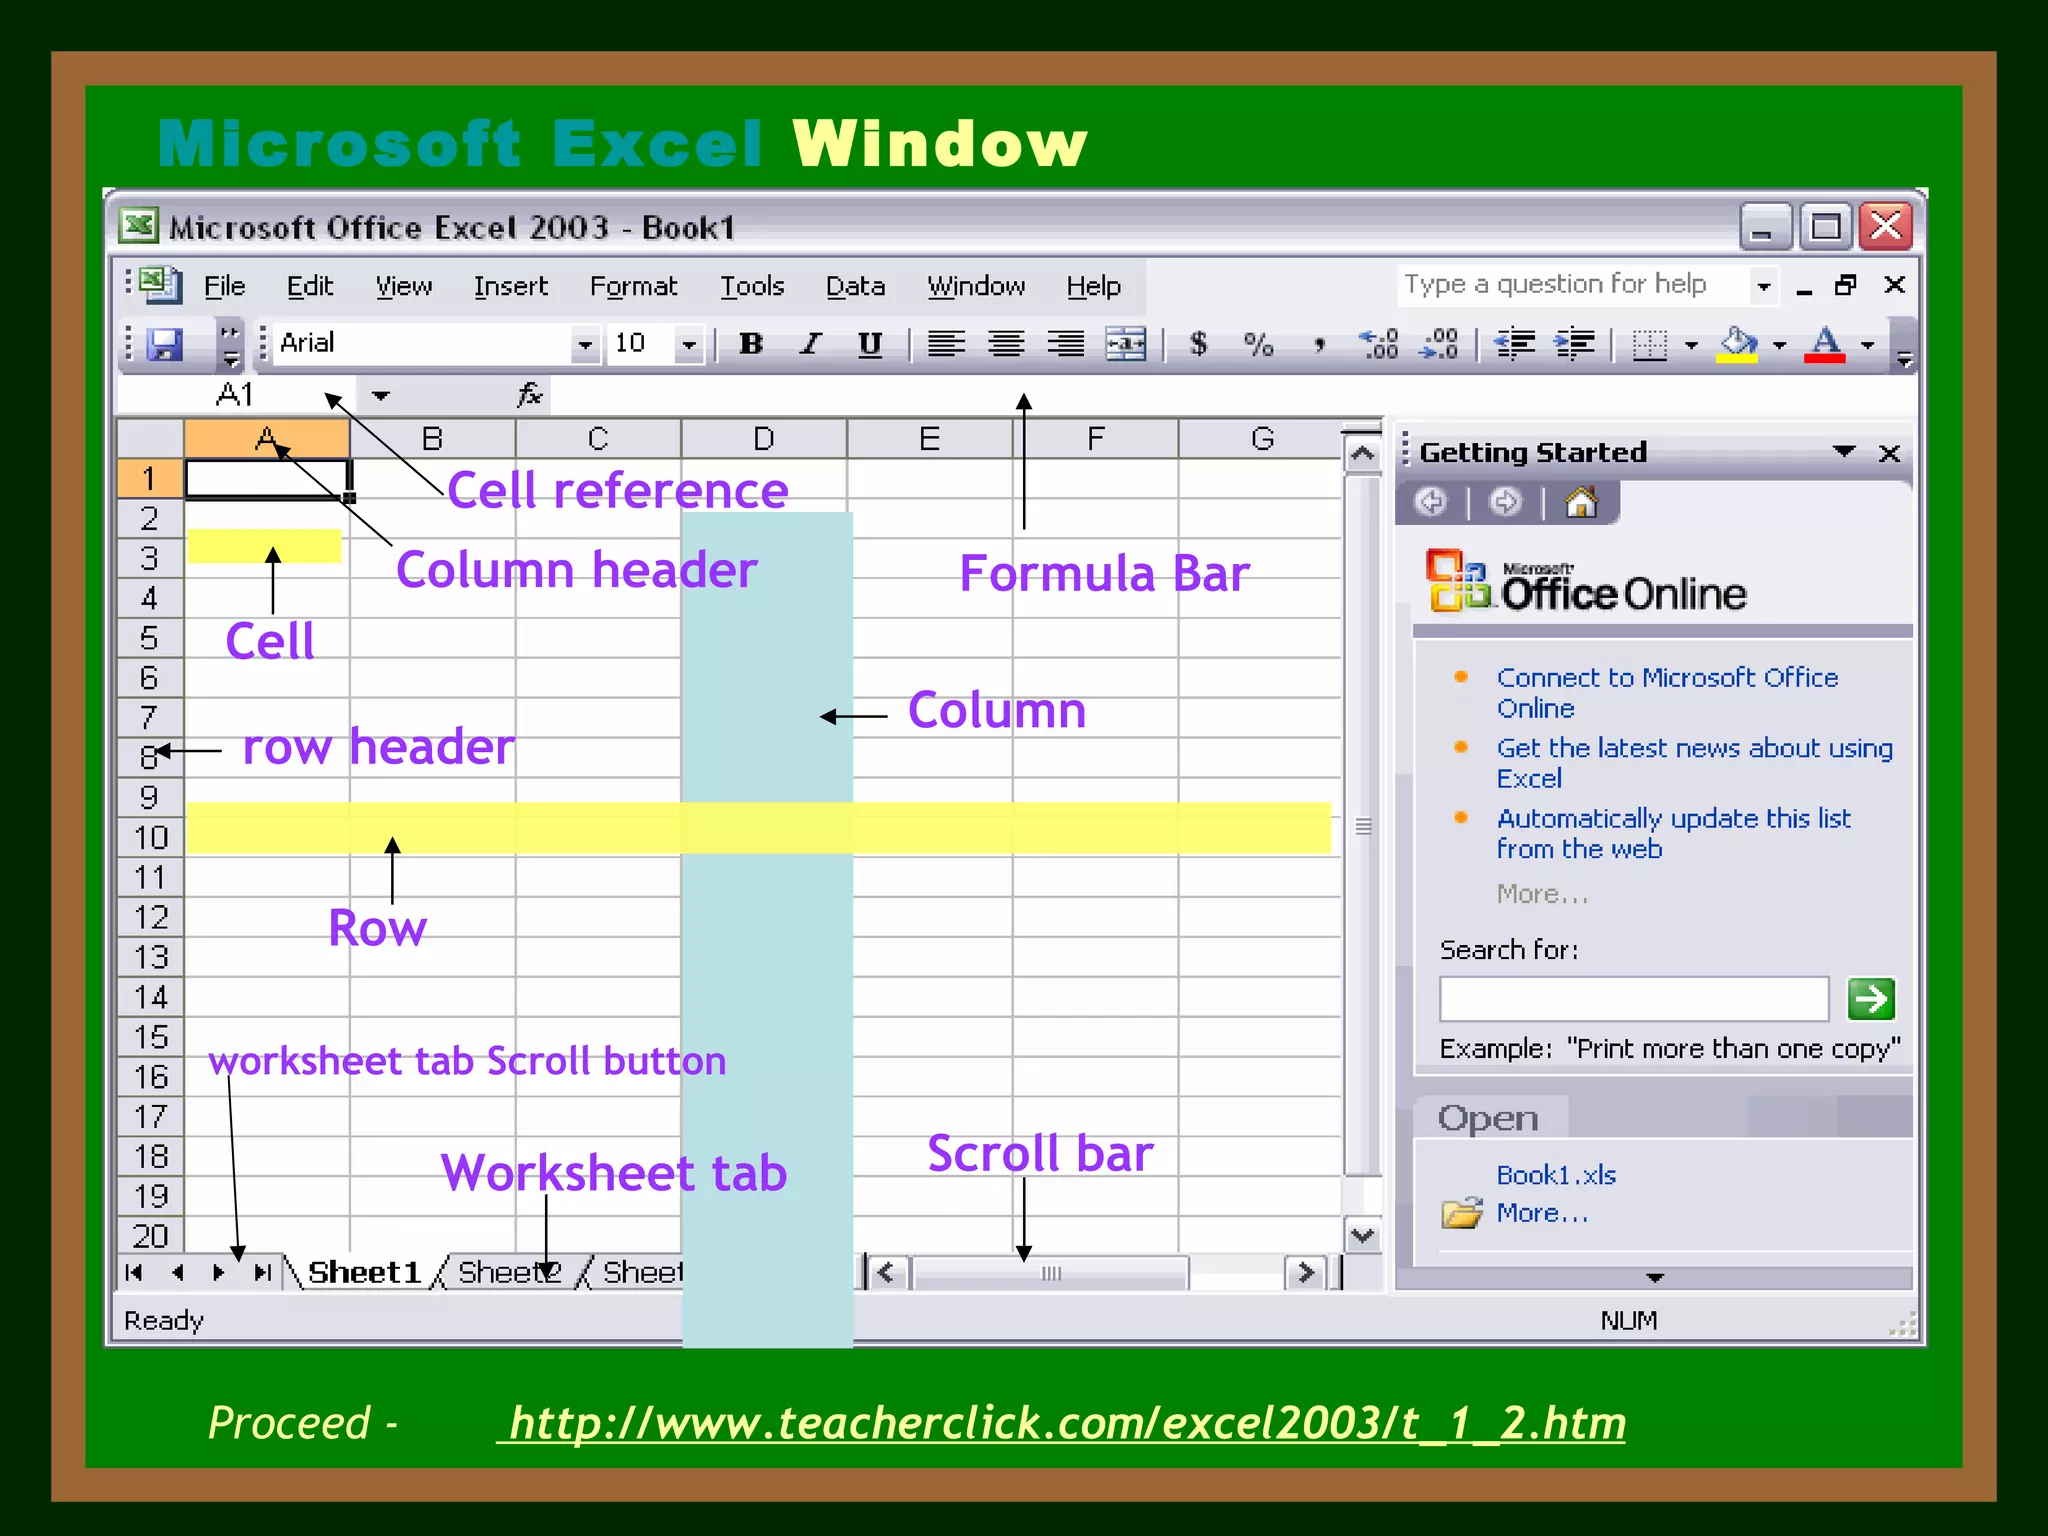Apply Comma style
The height and width of the screenshot is (1536, 2048).
1320,346
